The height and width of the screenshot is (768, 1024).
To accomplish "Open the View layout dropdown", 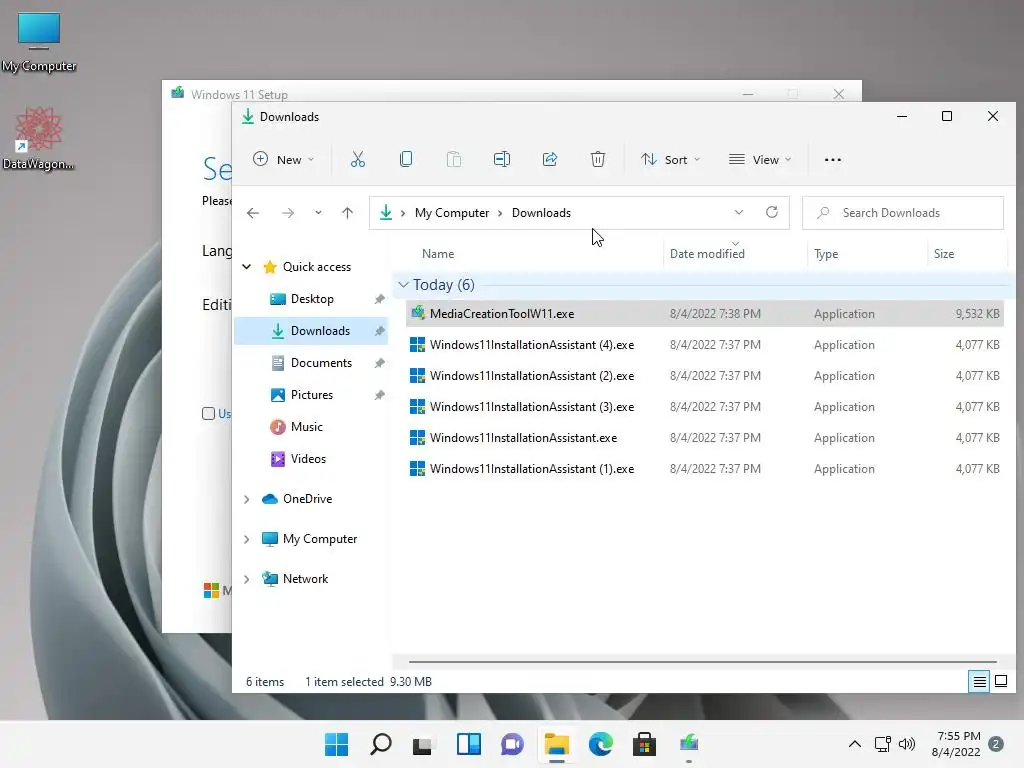I will point(760,159).
